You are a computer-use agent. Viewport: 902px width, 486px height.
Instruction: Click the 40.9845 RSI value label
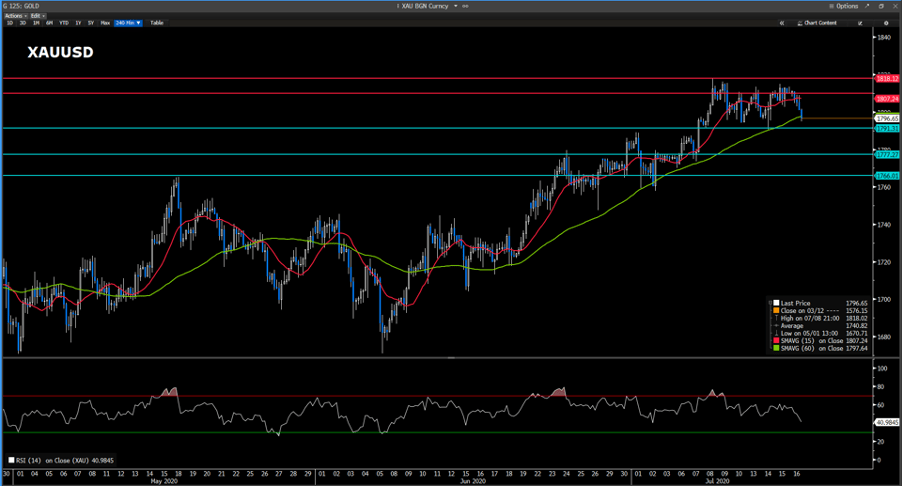tap(886, 422)
